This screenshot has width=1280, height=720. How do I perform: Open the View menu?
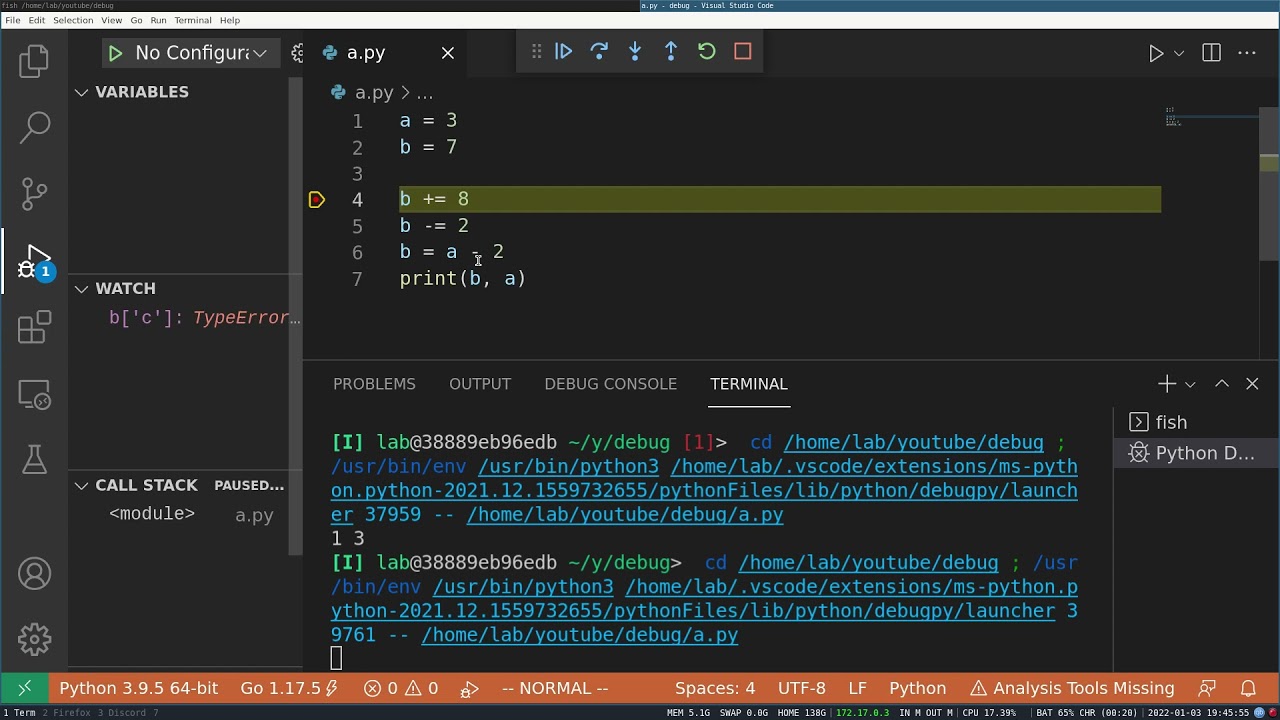point(112,20)
